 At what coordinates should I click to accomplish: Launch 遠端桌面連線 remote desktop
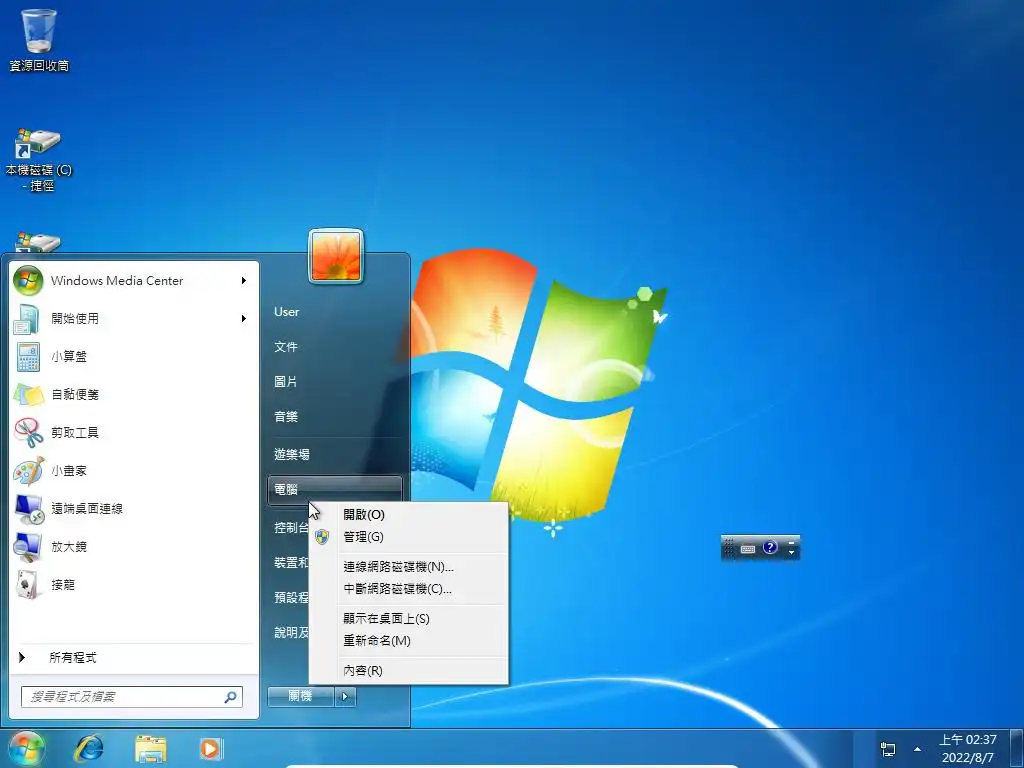click(134, 509)
